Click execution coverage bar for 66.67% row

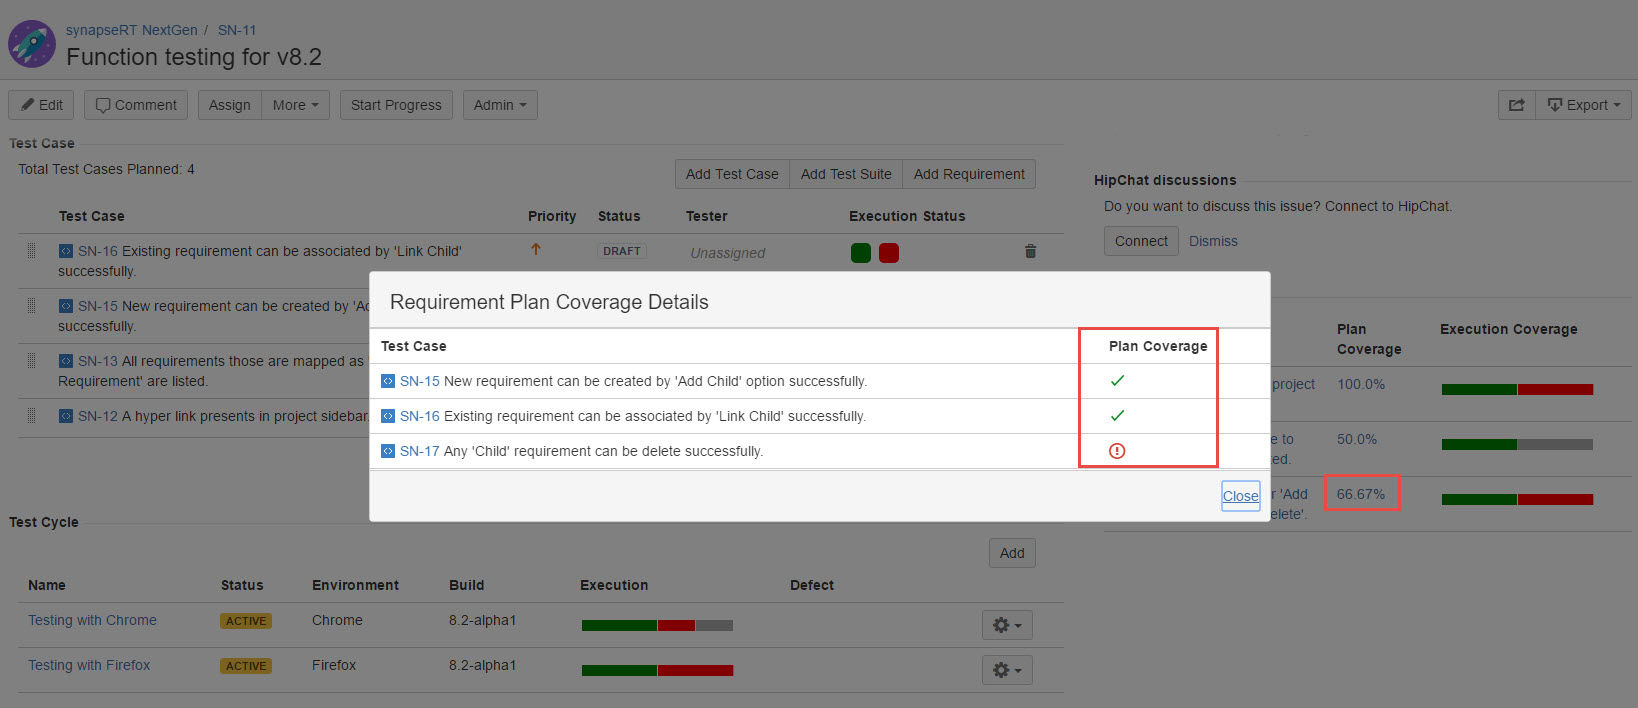(x=1517, y=499)
